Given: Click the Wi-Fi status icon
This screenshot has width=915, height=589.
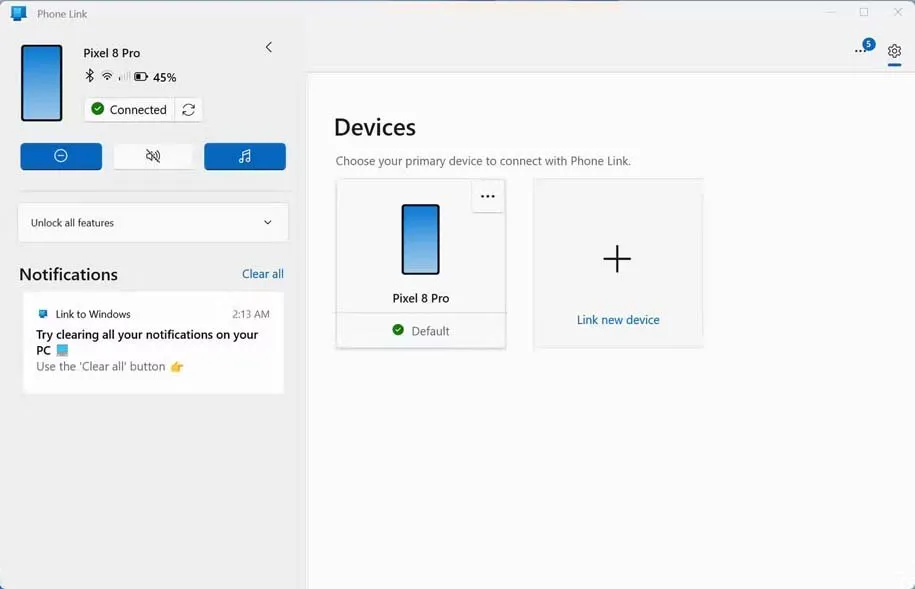Looking at the screenshot, I should (x=107, y=77).
